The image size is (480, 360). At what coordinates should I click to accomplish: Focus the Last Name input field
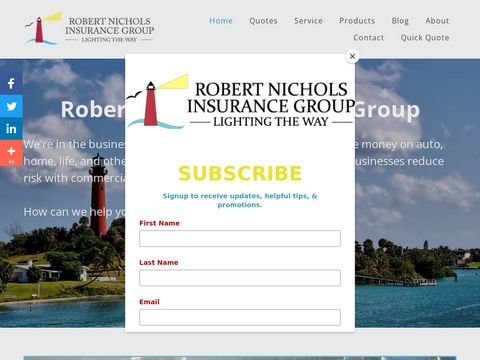click(240, 278)
